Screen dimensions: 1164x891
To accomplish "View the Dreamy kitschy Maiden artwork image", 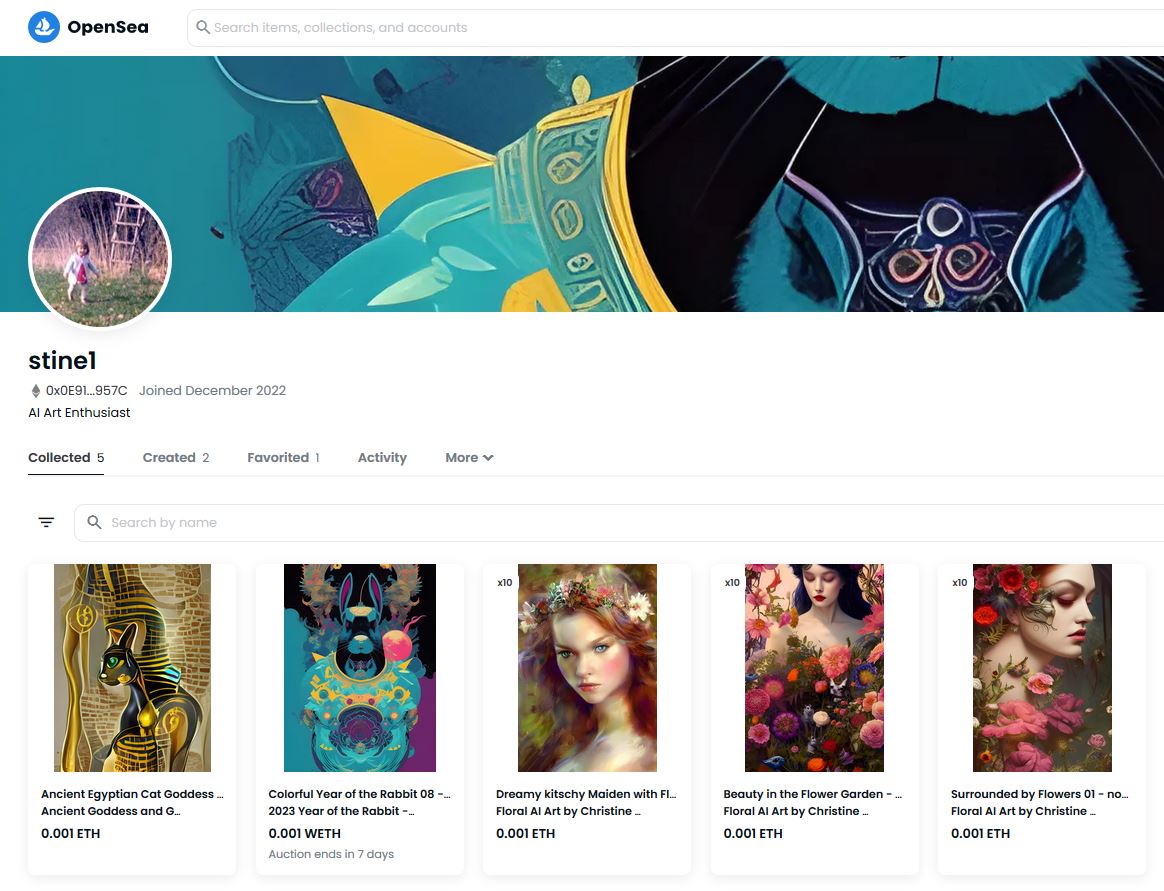I will click(586, 667).
